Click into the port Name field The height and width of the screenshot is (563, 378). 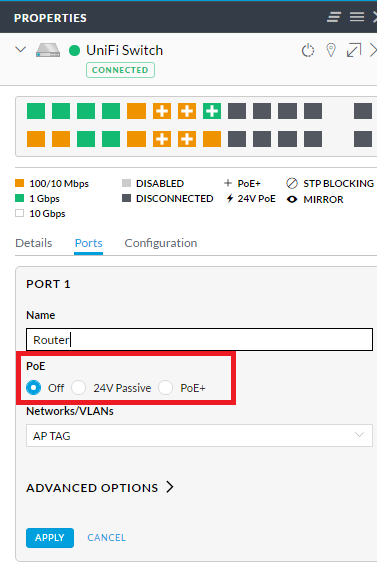pyautogui.click(x=199, y=339)
